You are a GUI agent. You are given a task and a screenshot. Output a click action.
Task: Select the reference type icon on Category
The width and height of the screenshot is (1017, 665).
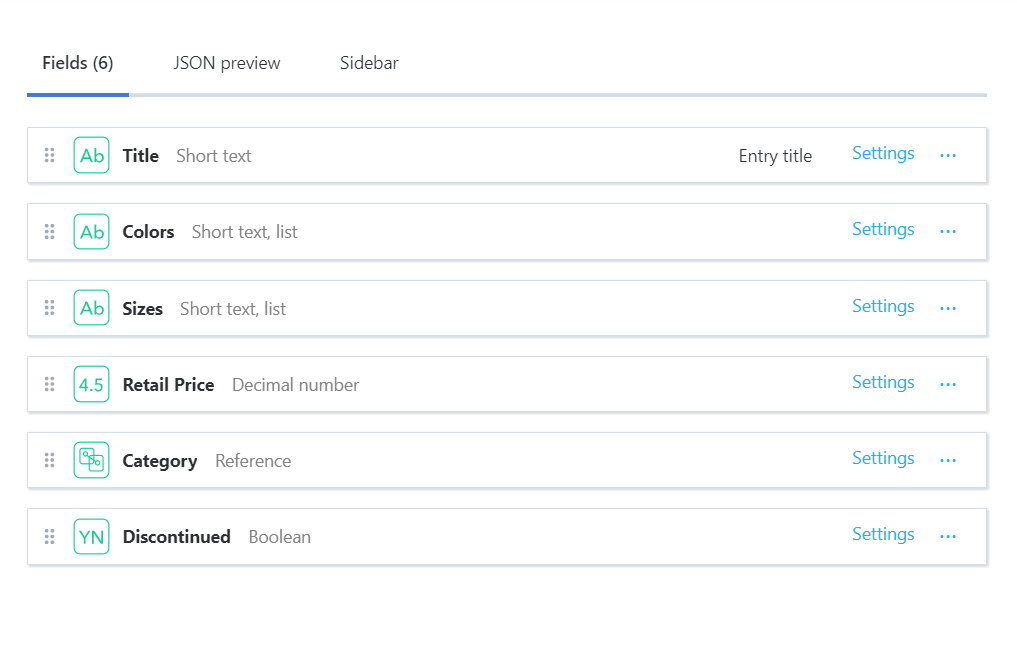(x=91, y=460)
